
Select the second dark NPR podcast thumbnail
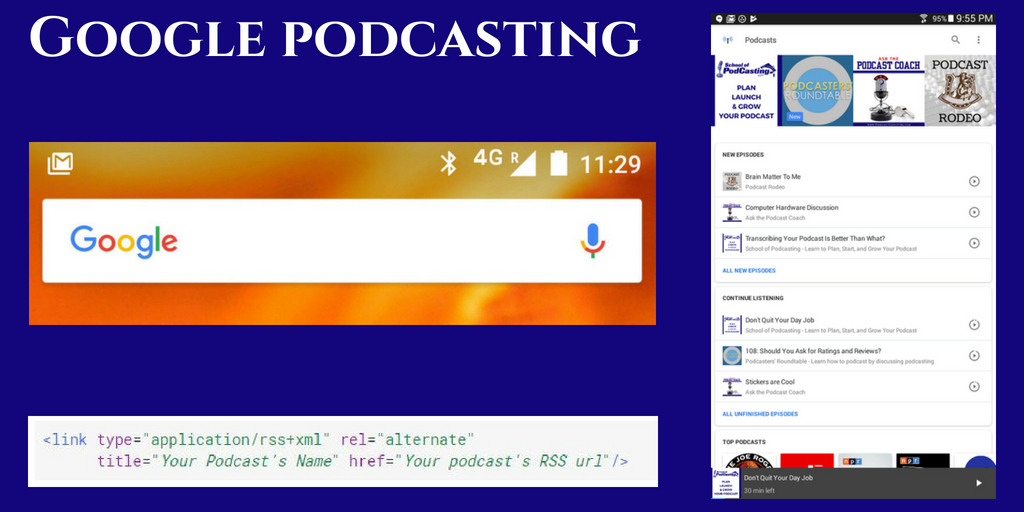coord(923,460)
